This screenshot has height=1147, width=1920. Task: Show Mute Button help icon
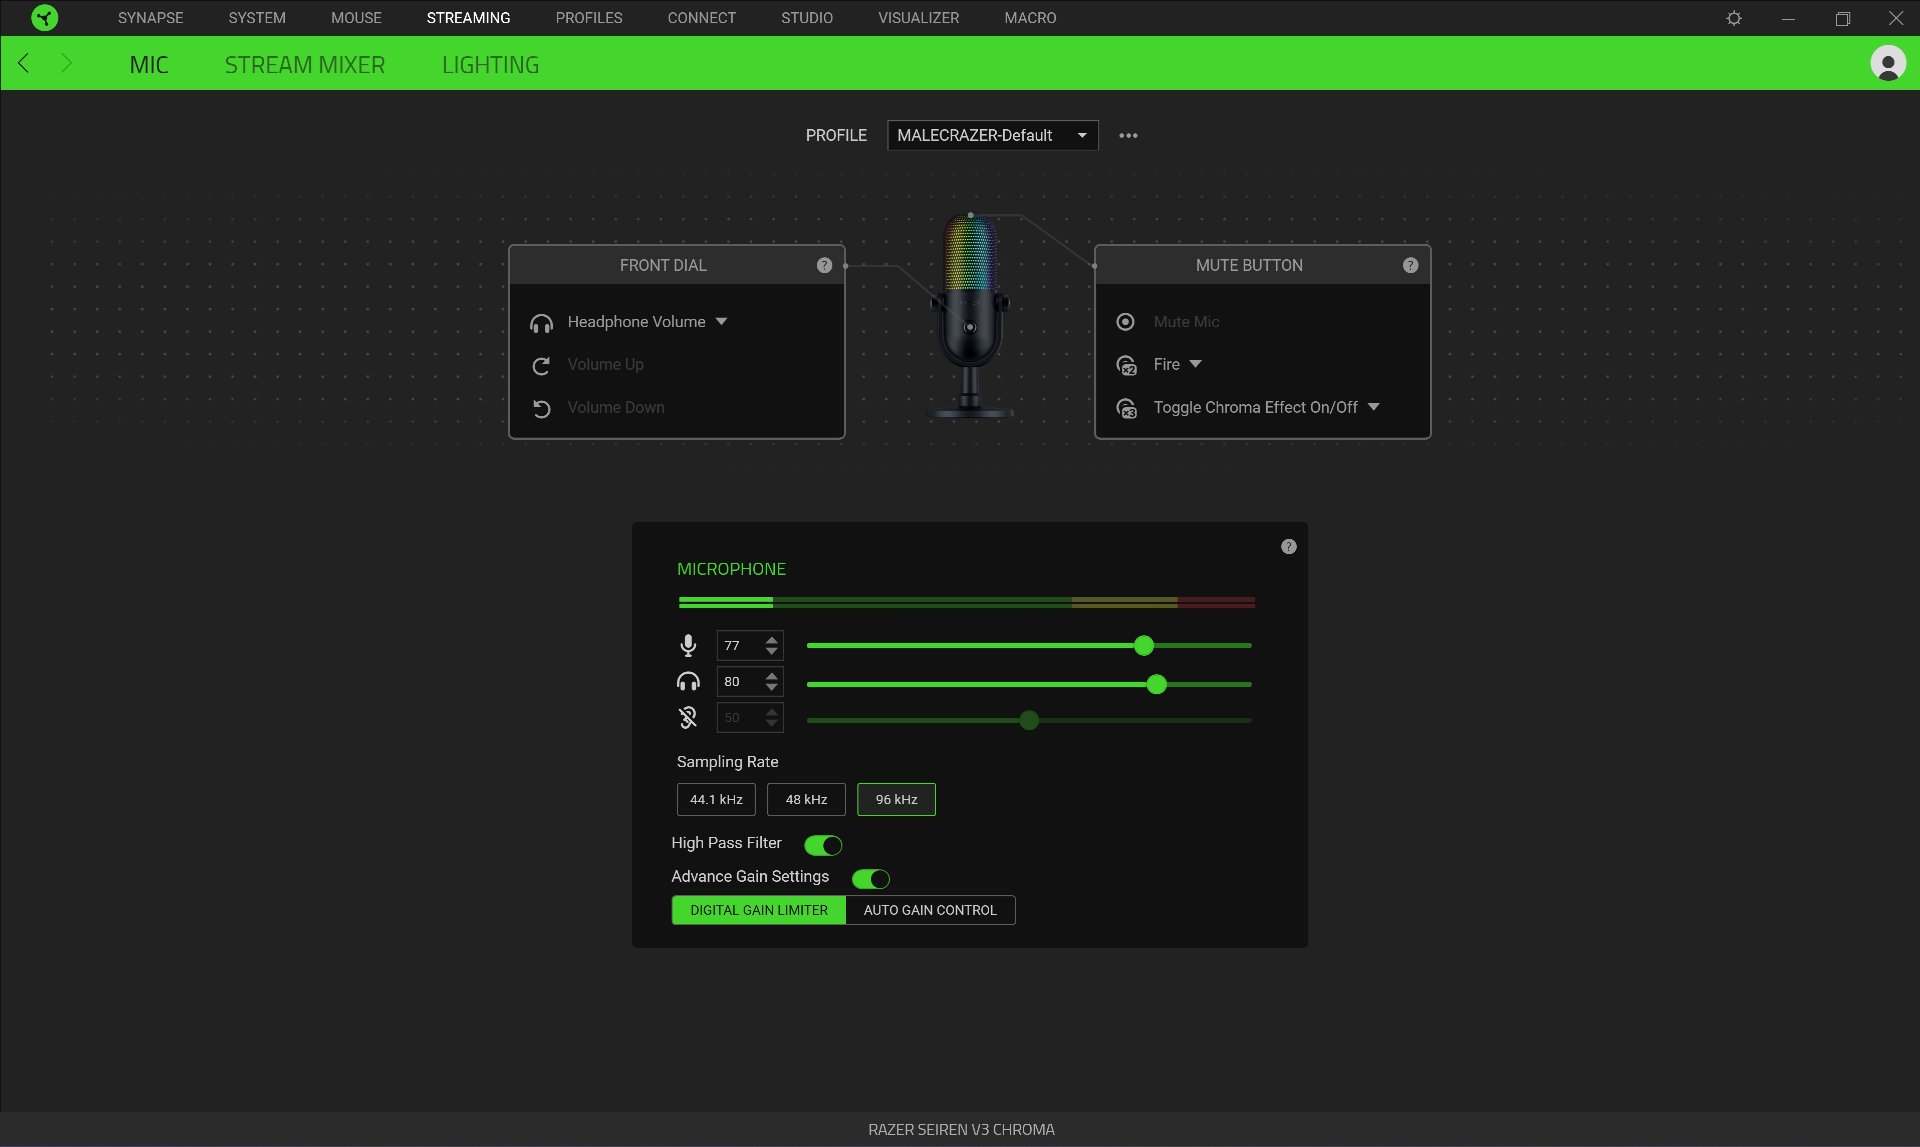pyautogui.click(x=1410, y=265)
